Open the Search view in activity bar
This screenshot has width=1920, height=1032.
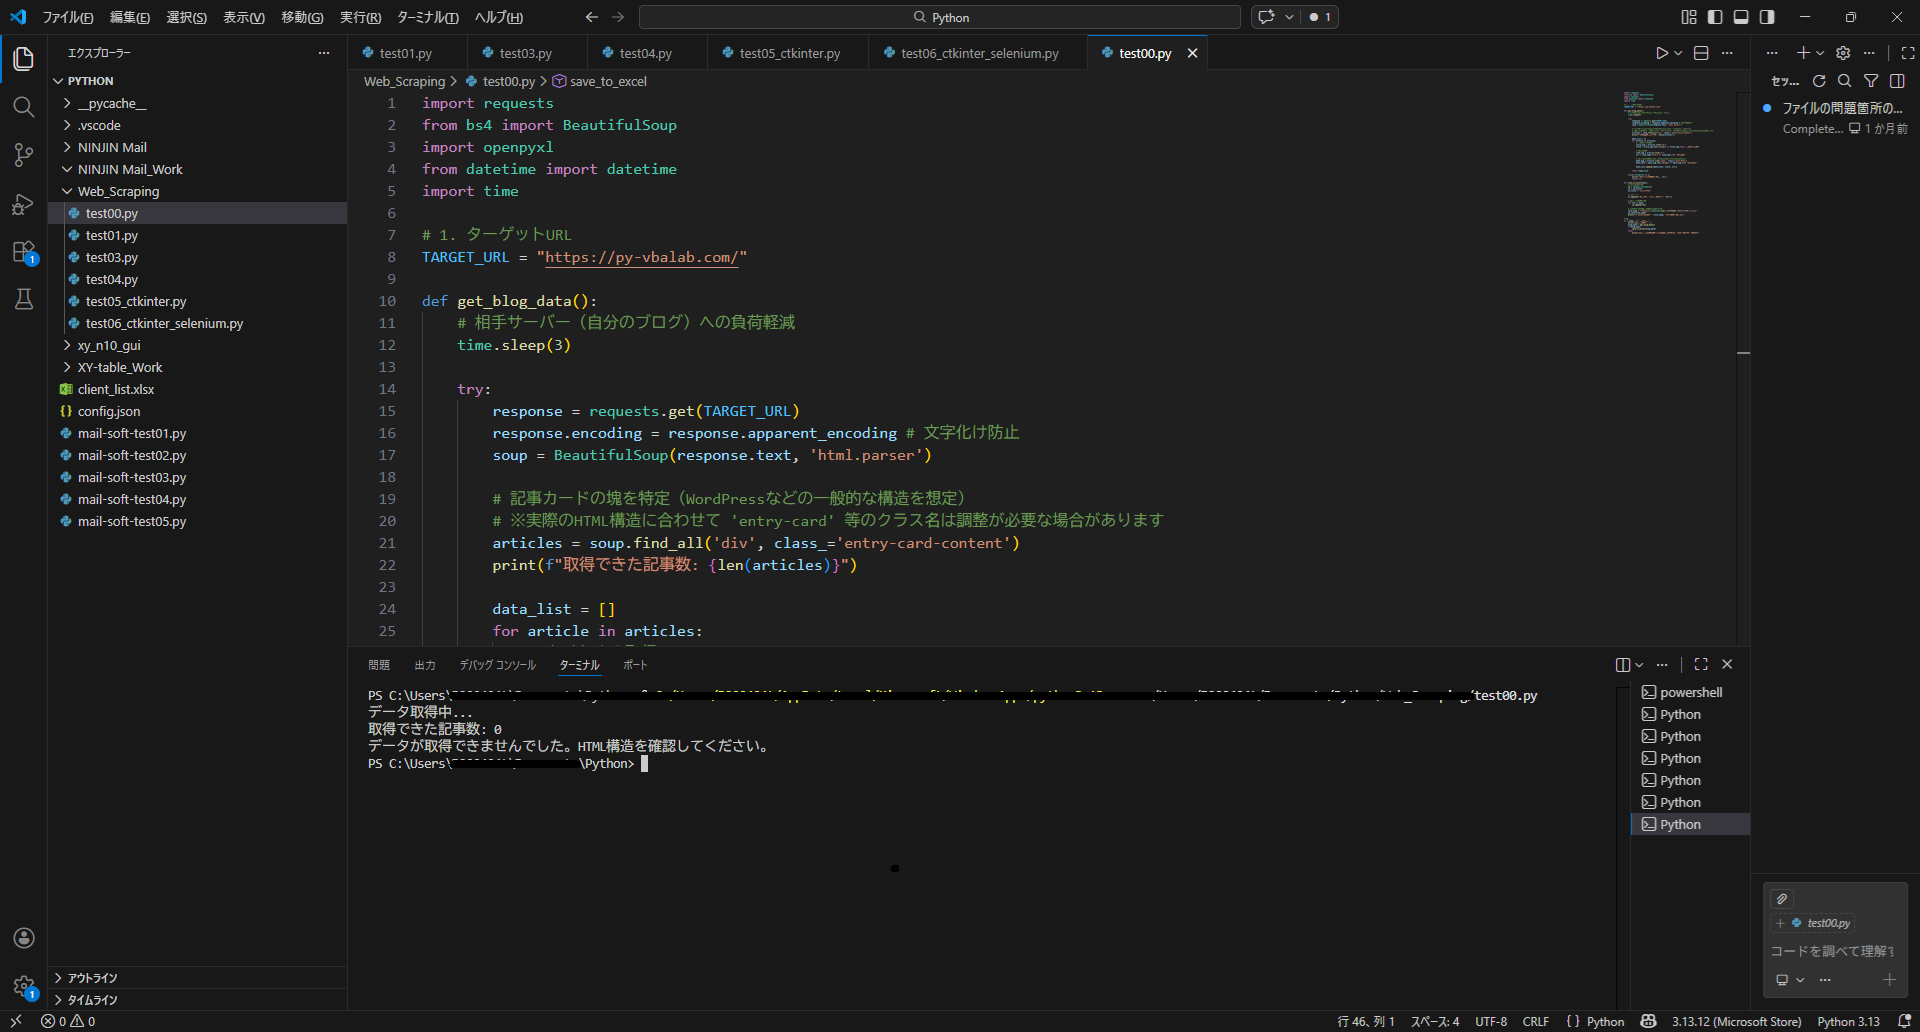(x=24, y=107)
